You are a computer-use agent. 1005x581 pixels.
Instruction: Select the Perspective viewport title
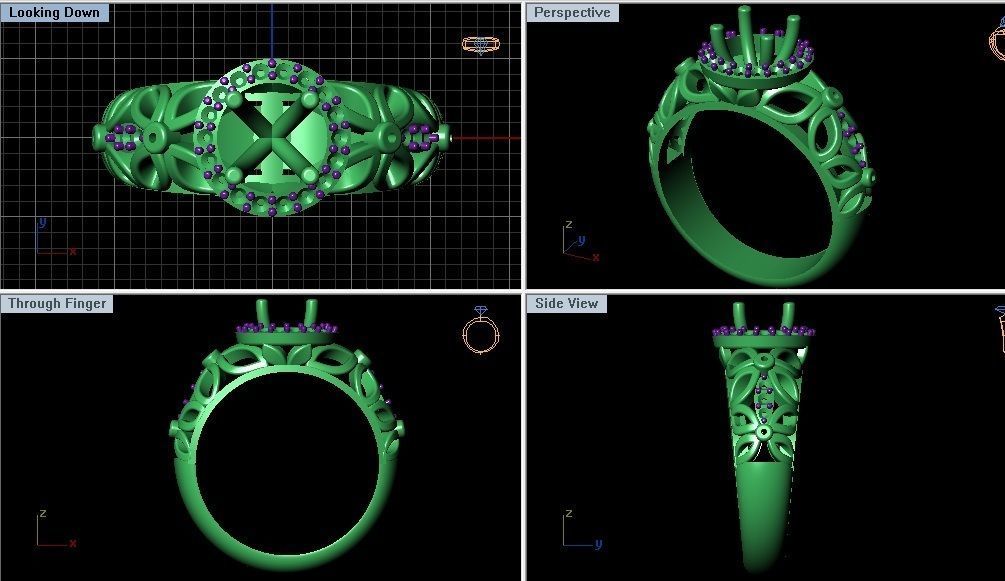click(x=572, y=12)
